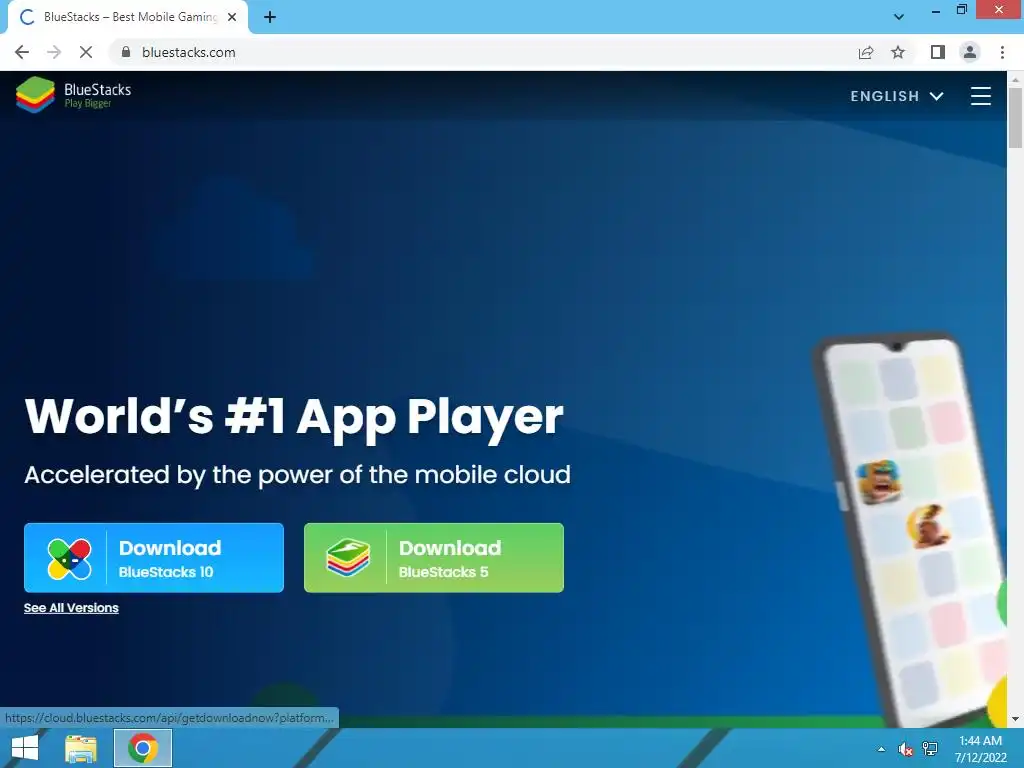Select the BlueStacks – Best Mobile Gaming tab
This screenshot has width=1024, height=768.
pos(128,17)
